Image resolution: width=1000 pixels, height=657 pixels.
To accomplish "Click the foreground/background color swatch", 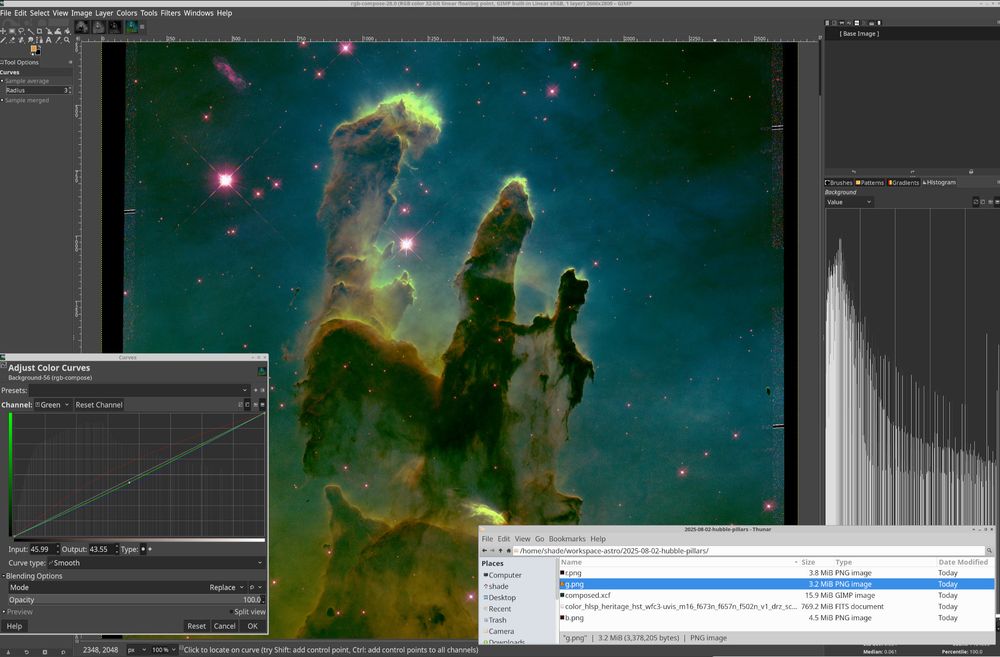I will tap(35, 50).
